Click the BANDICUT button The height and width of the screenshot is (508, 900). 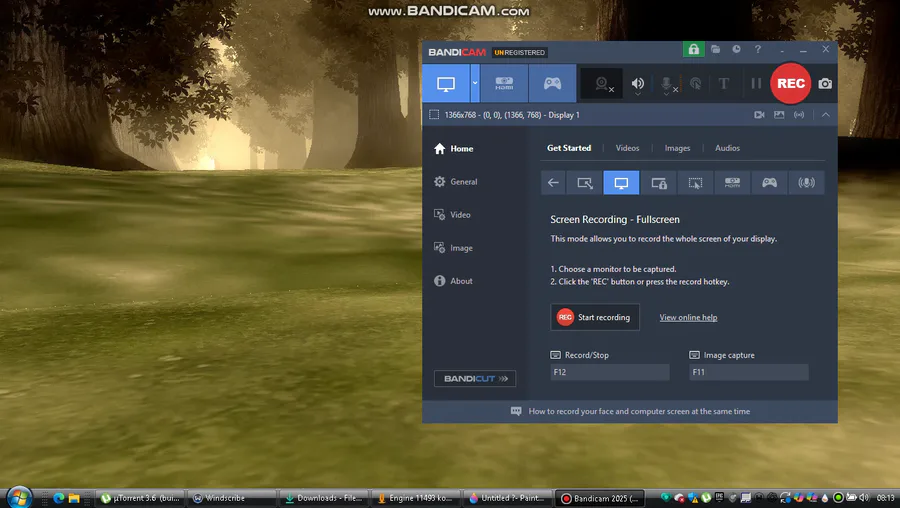pos(475,379)
